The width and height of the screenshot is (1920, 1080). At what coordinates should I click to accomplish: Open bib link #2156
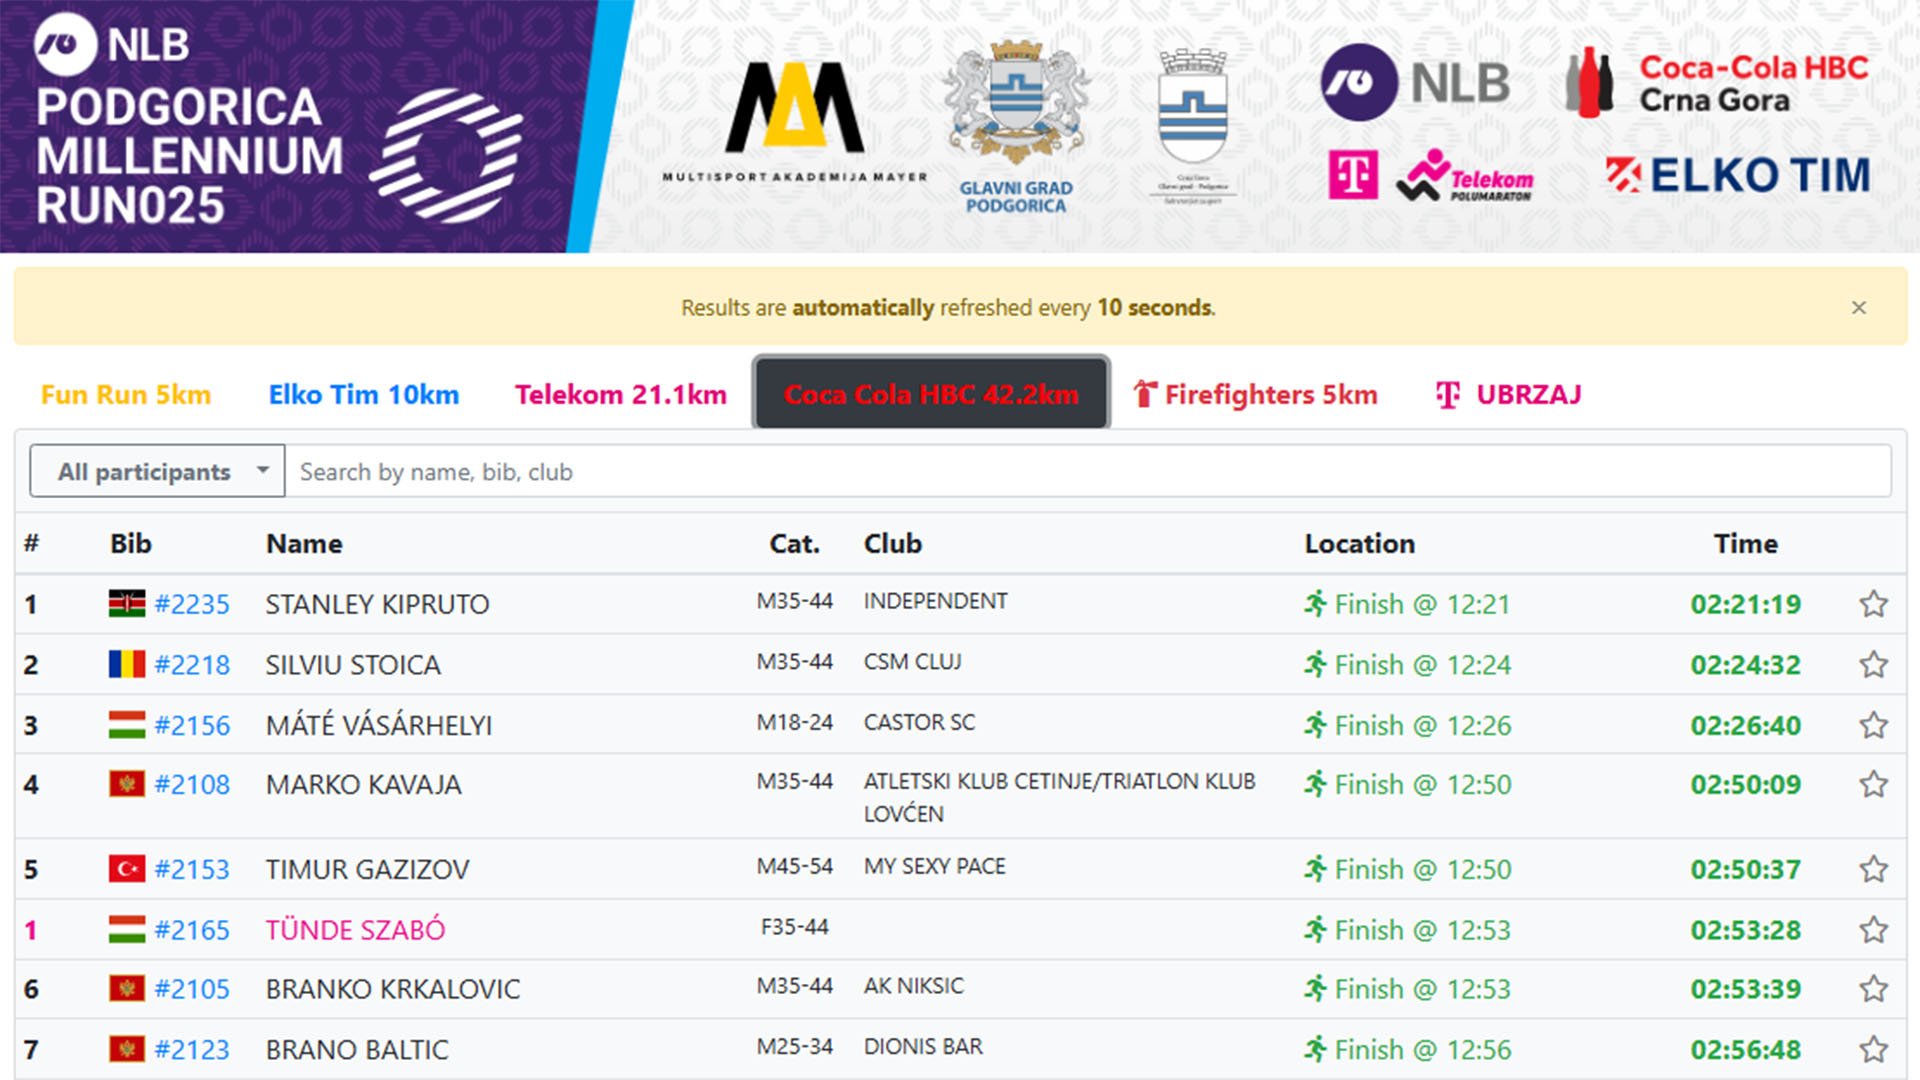pos(192,725)
